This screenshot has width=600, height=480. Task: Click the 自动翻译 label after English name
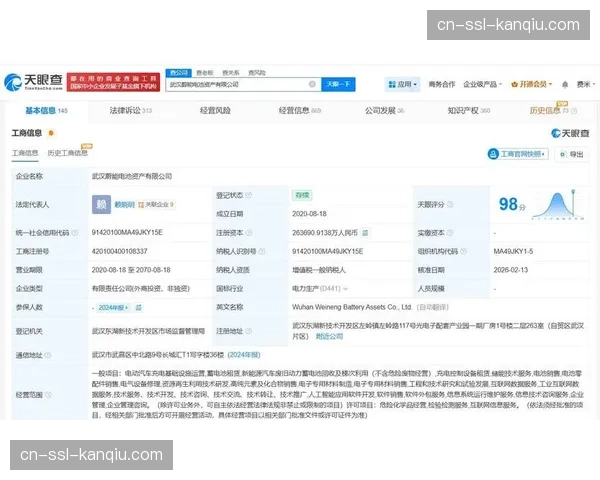click(432, 307)
